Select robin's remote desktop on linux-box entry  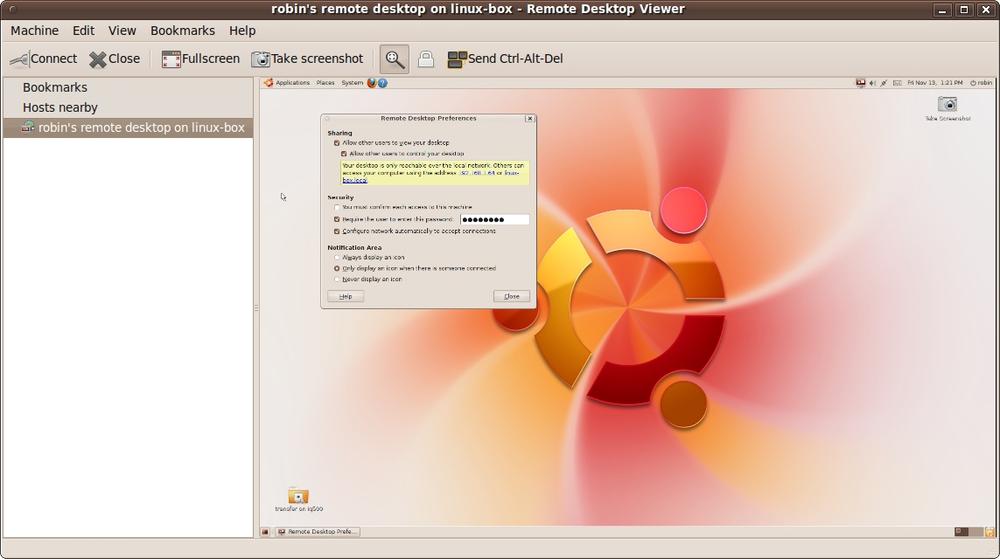[x=128, y=127]
